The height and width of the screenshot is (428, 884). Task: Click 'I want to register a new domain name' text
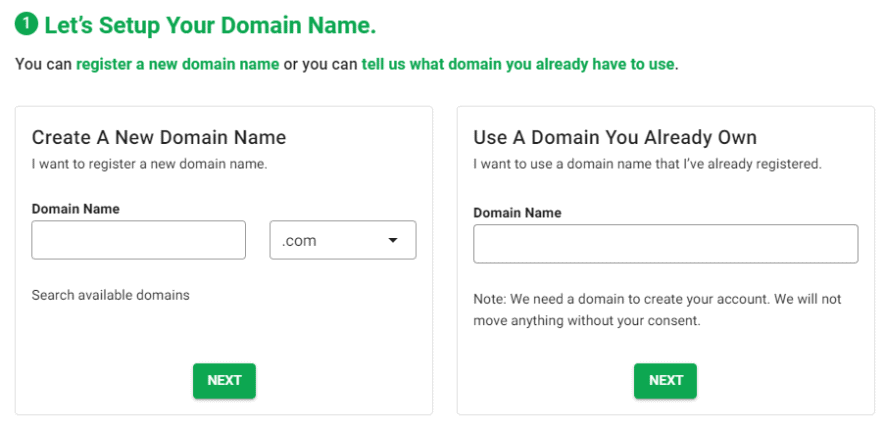(149, 164)
